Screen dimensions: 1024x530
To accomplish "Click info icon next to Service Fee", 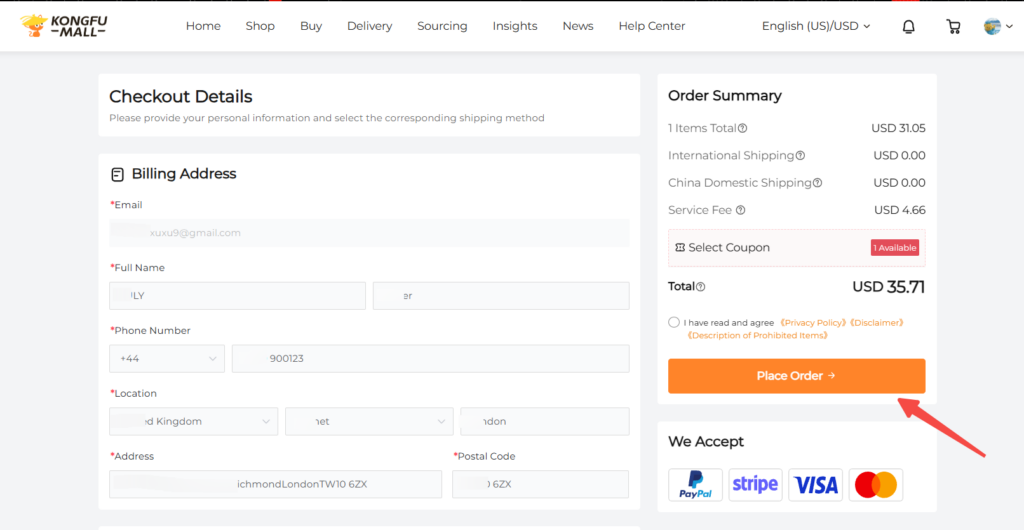I will 741,210.
